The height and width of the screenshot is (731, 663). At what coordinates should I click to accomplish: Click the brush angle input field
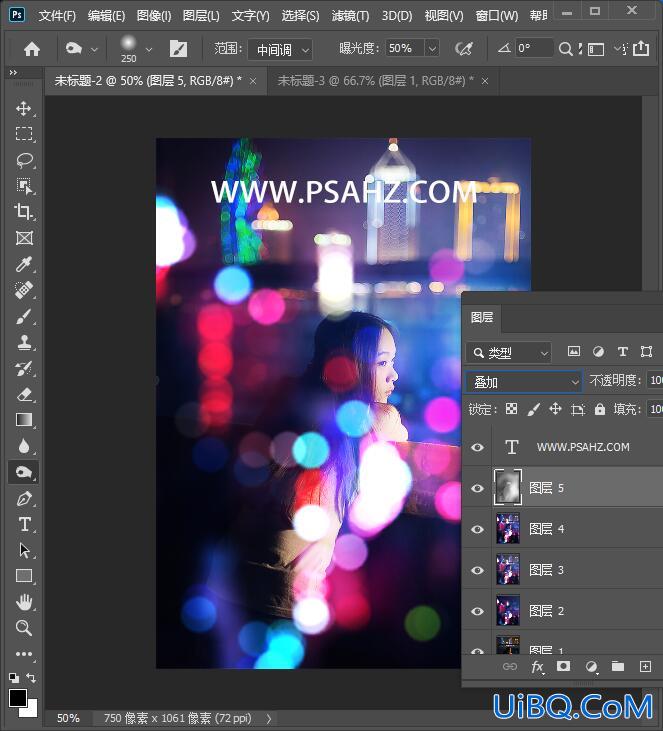(x=533, y=48)
